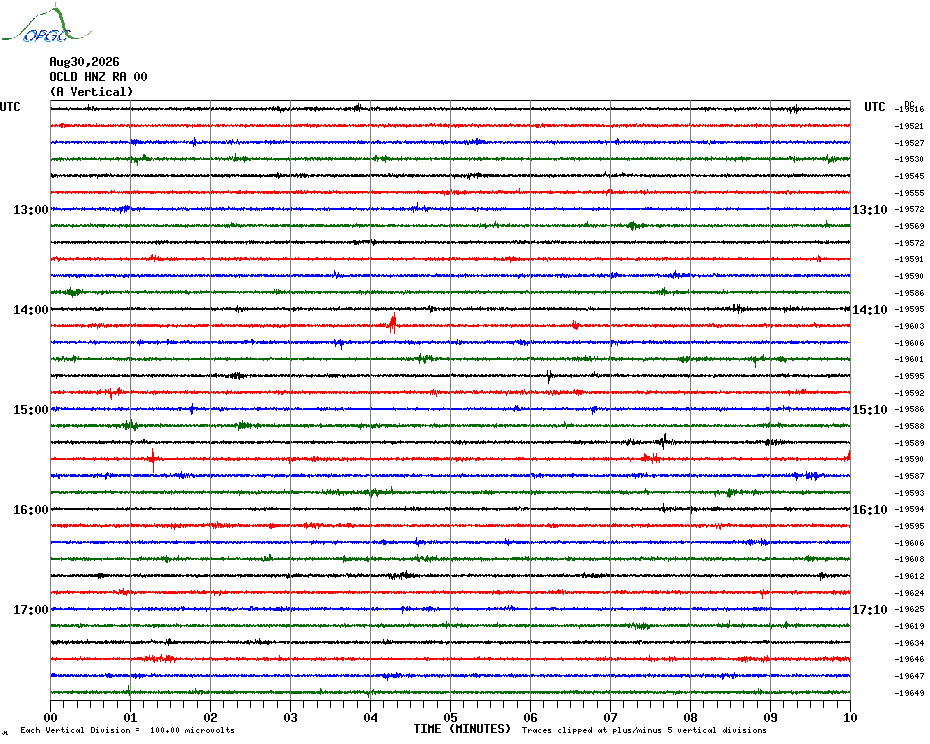Image resolution: width=930 pixels, height=744 pixels.
Task: Click the DC value -19619
Action: point(909,626)
